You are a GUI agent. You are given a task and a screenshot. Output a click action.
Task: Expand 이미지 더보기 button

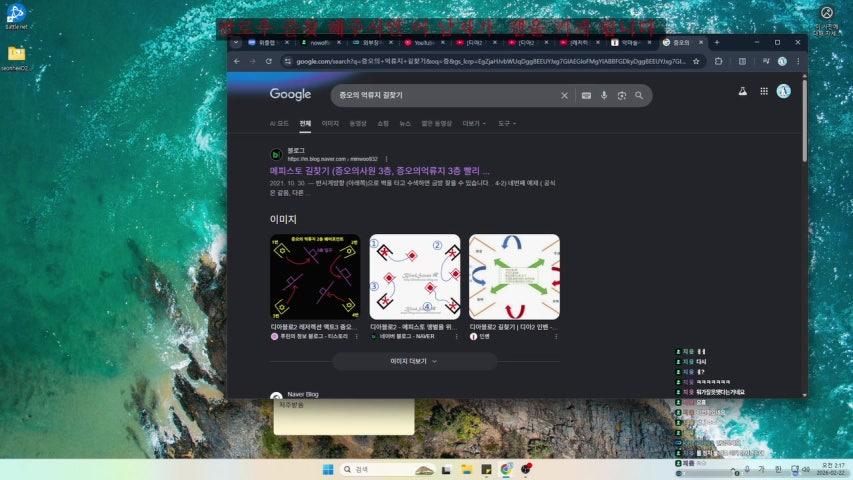[415, 361]
